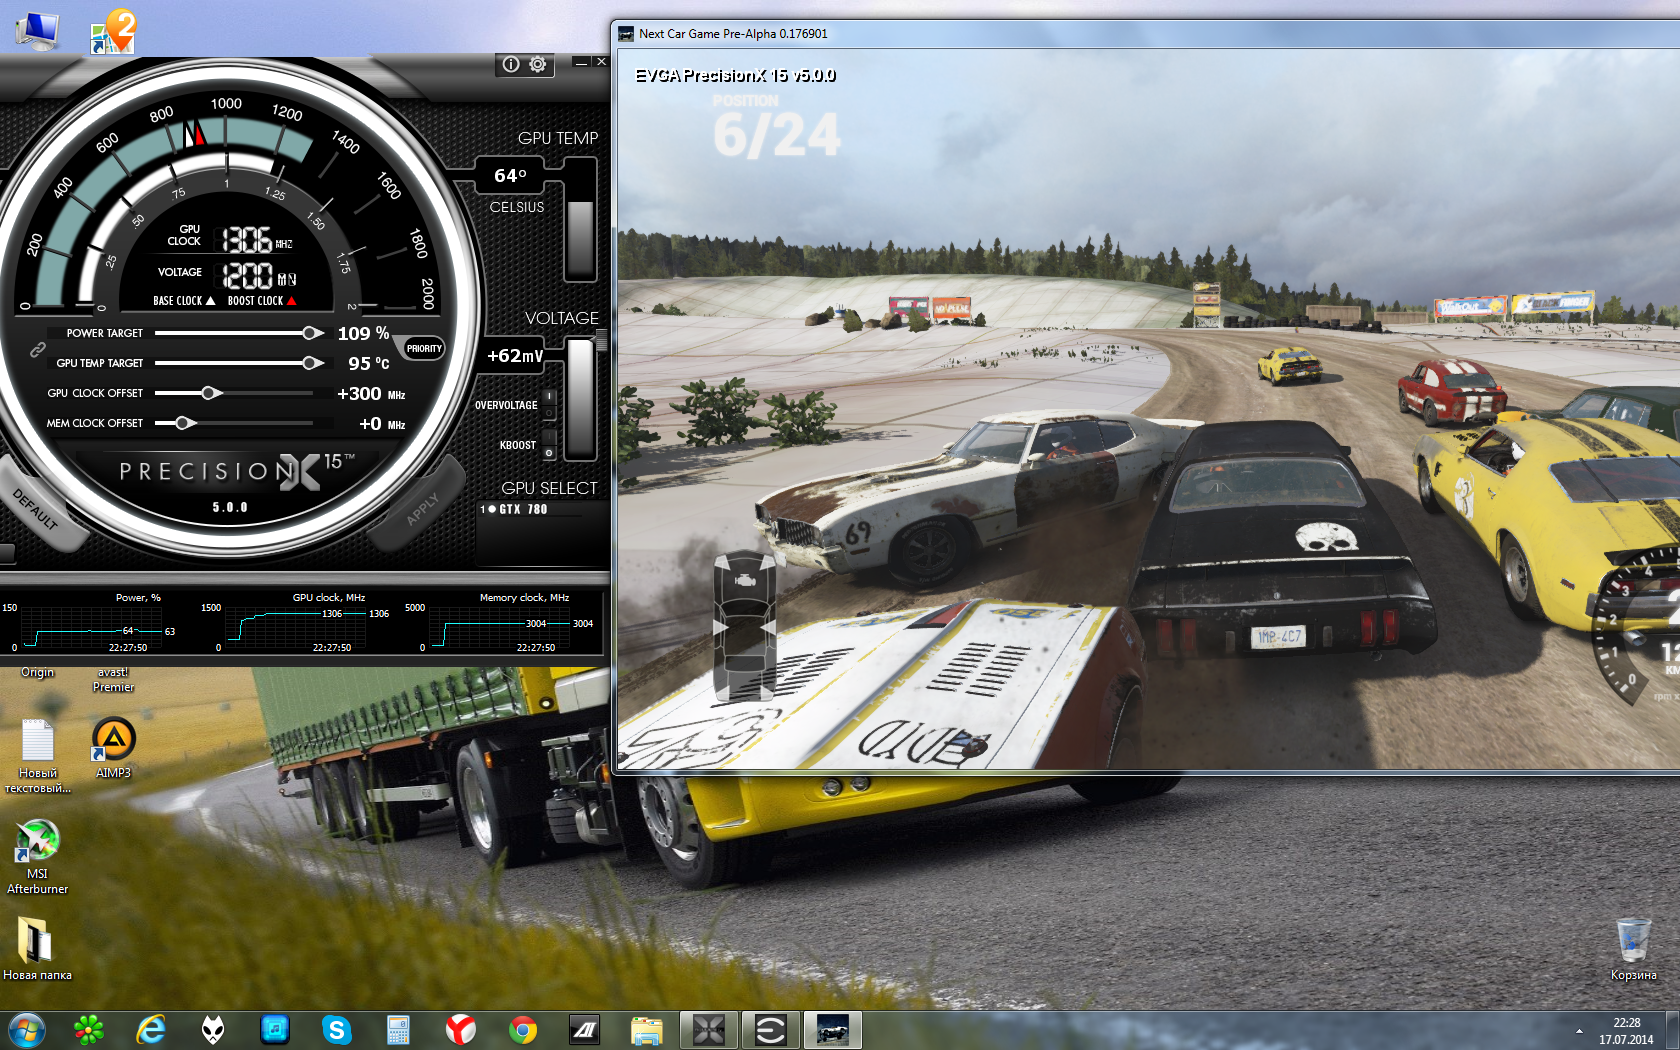Open the Windows Start menu
The image size is (1680, 1050).
[26, 1030]
